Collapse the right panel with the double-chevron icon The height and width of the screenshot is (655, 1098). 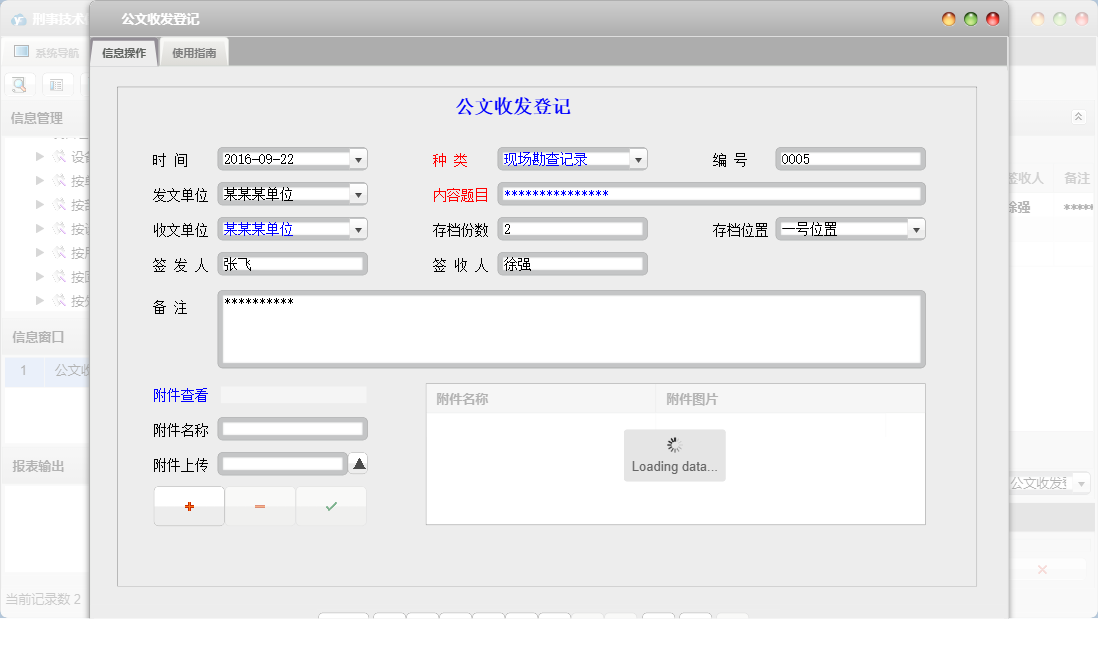[1078, 115]
